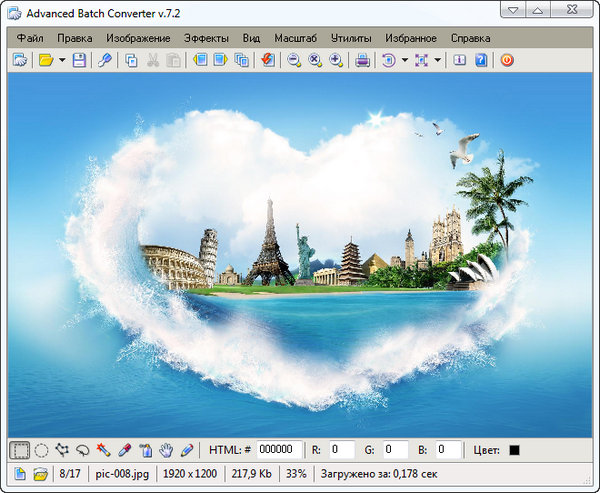Open the Эффекты menu
The image size is (600, 493).
coord(205,38)
